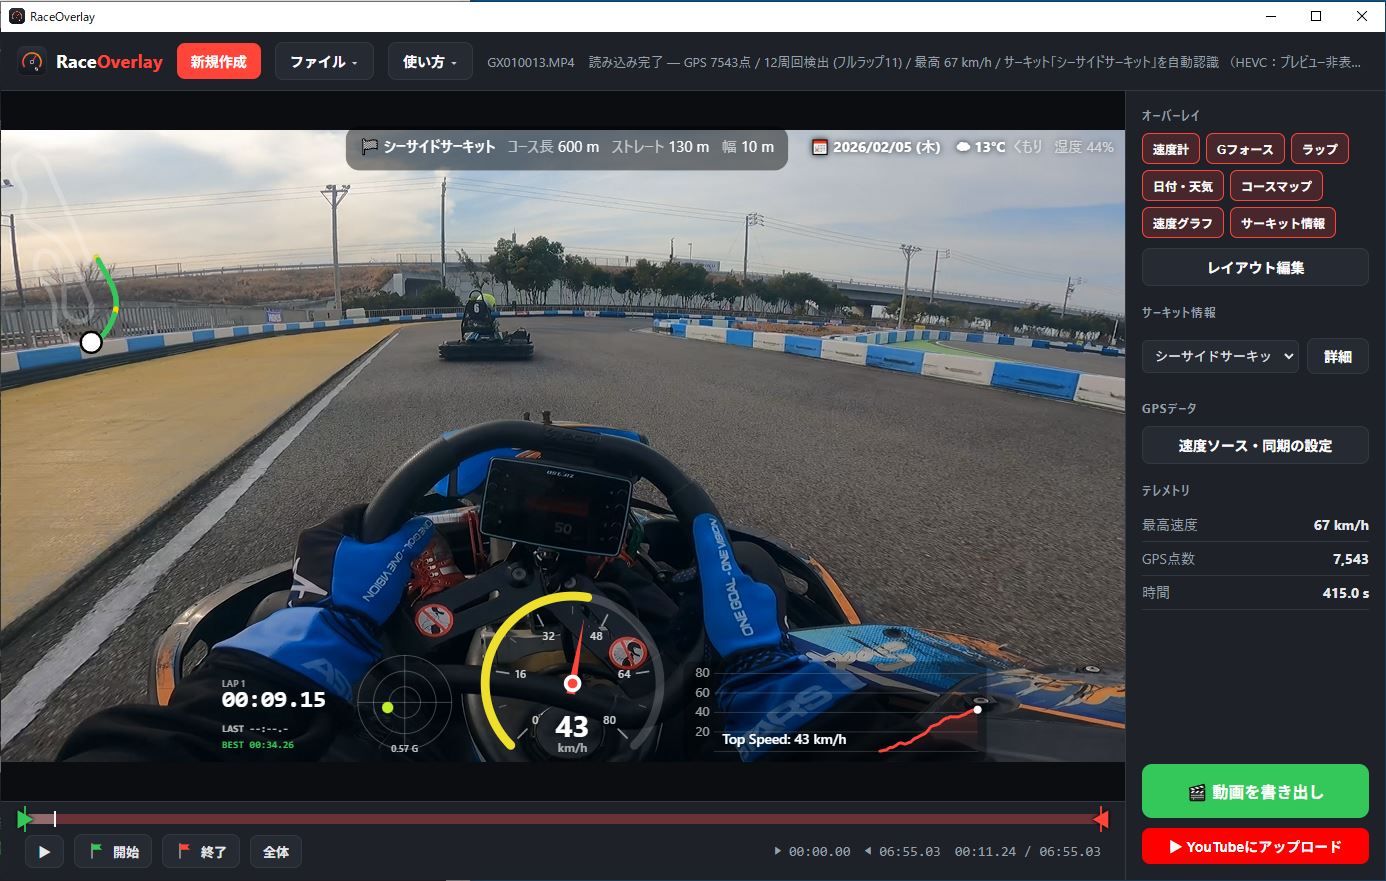This screenshot has width=1386, height=881.
Task: Click the white playhead on the timeline
Action: point(54,819)
